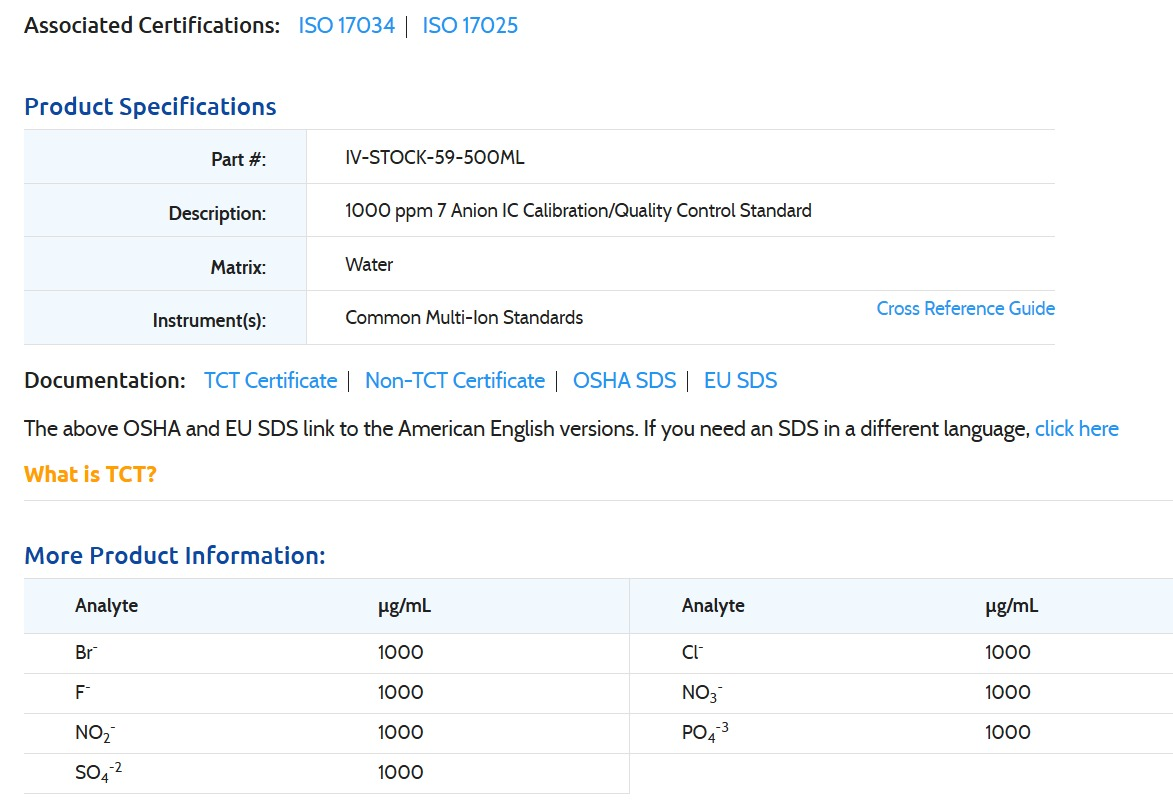View the EU SDS document
Image resolution: width=1173 pixels, height=809 pixels.
click(x=740, y=381)
